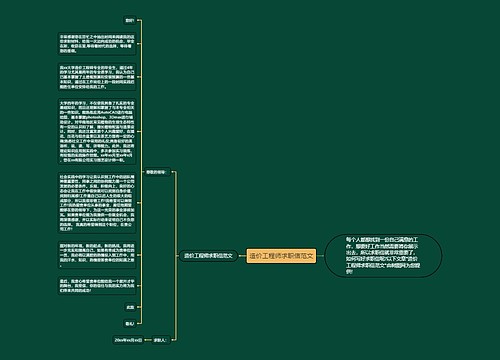Select the 此致 leaf node

pos(130,307)
